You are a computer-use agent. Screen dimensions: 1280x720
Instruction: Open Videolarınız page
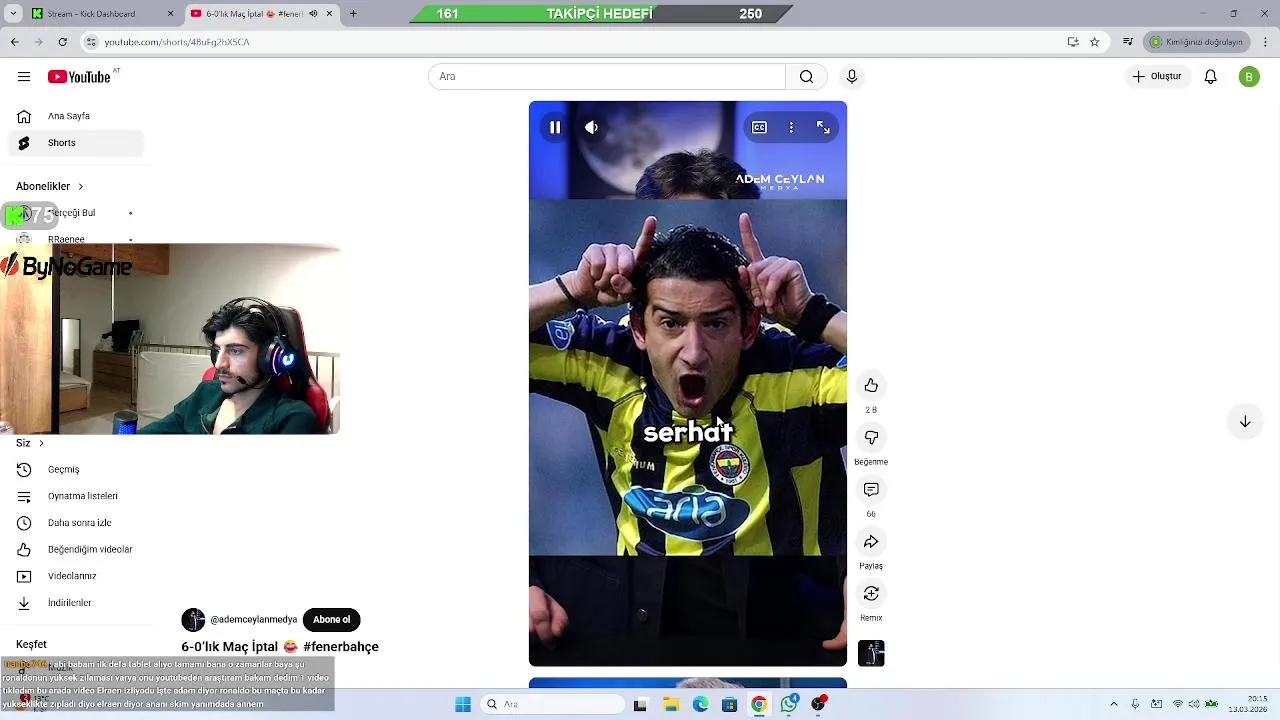(76, 576)
